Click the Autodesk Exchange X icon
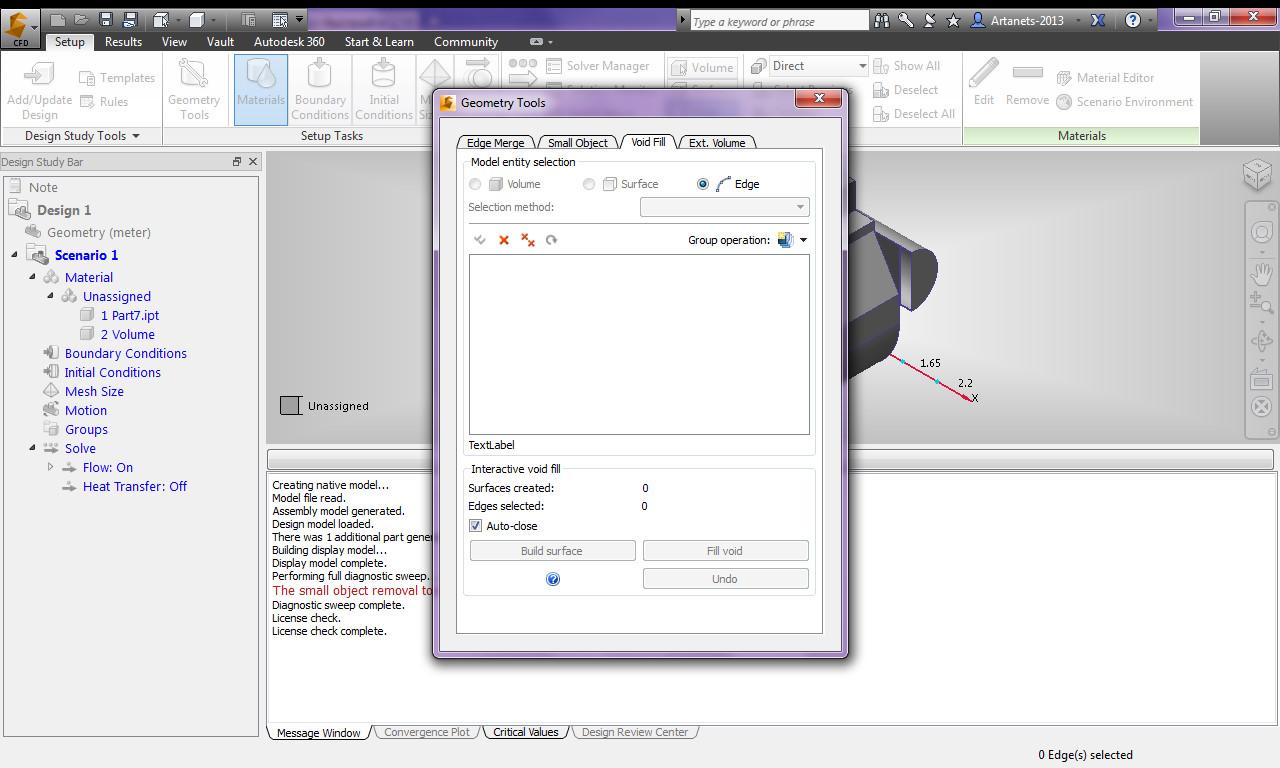Screen dimensions: 1280x768 pos(1097,20)
